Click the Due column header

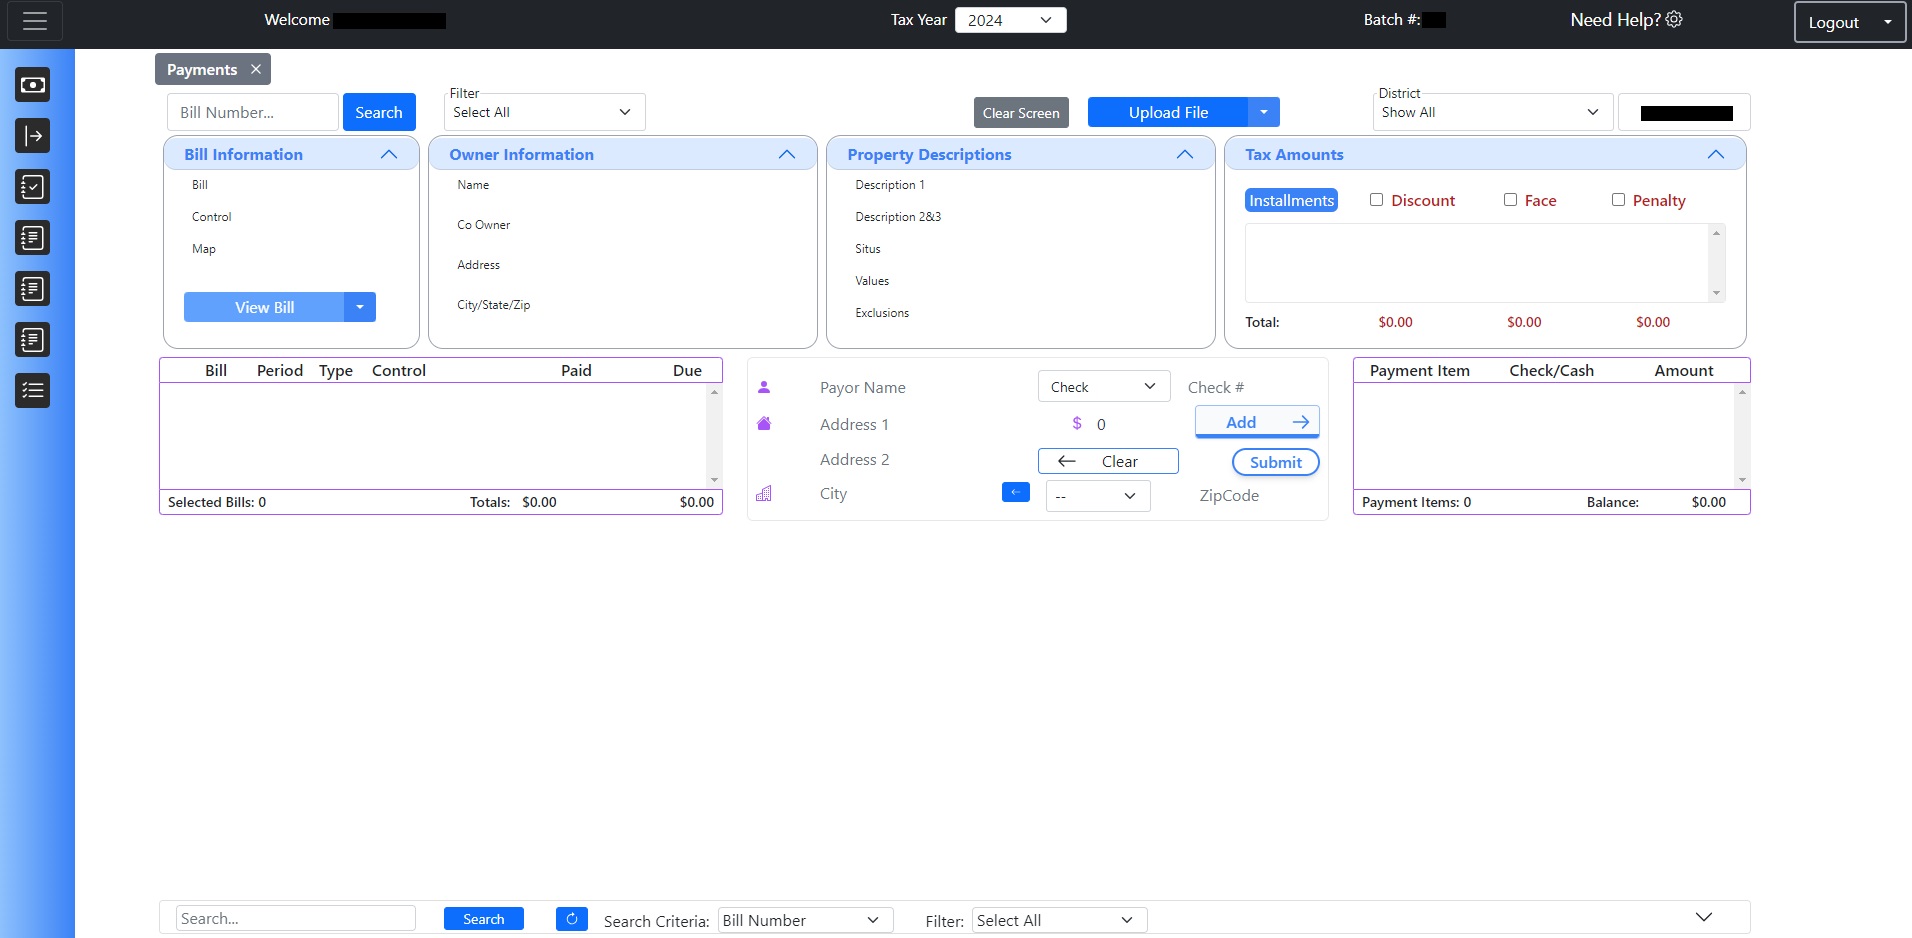point(687,370)
